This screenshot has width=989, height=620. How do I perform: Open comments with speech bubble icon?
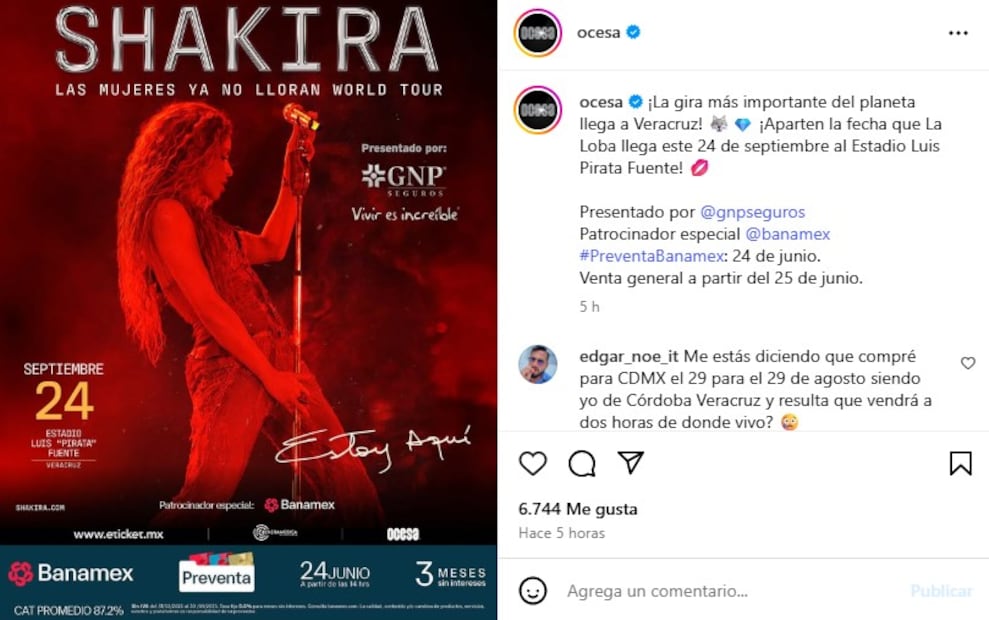click(x=582, y=464)
